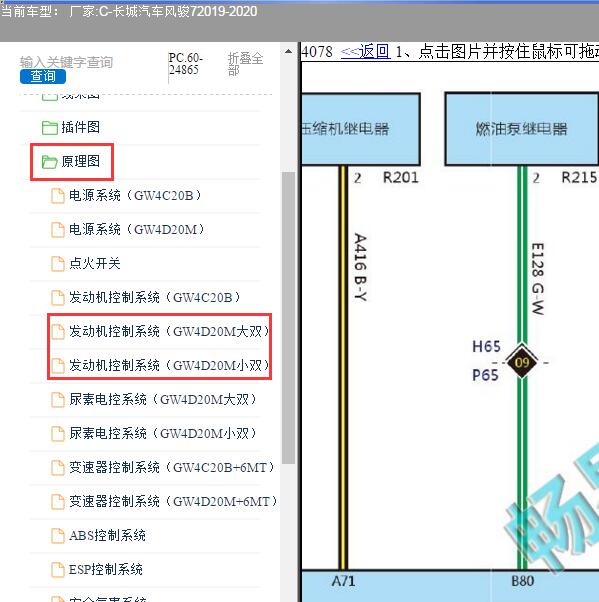
Task: Click document icon beside 变速器控制系统（GW4C20B+6MT）
Action: click(x=58, y=468)
